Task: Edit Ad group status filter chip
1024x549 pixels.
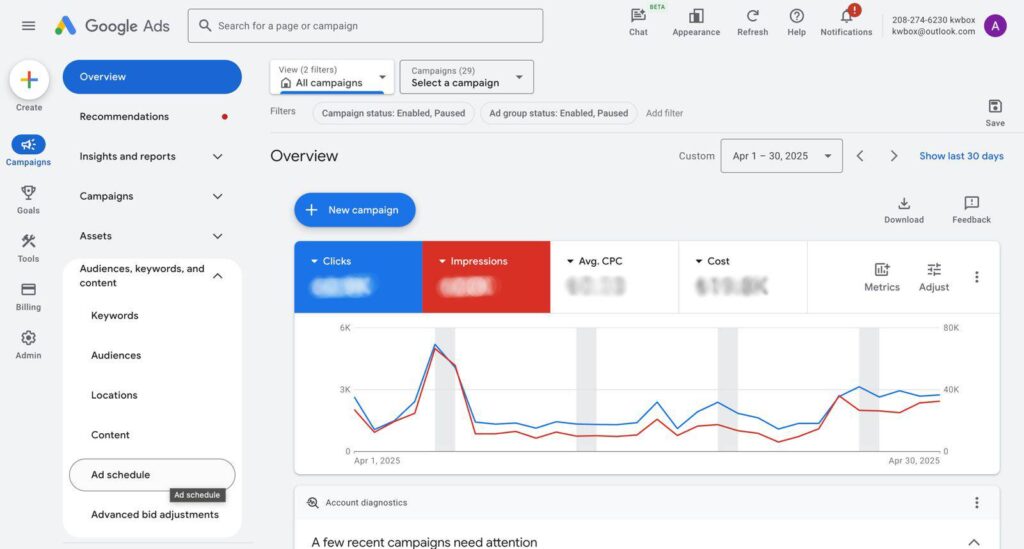Action: coord(558,113)
